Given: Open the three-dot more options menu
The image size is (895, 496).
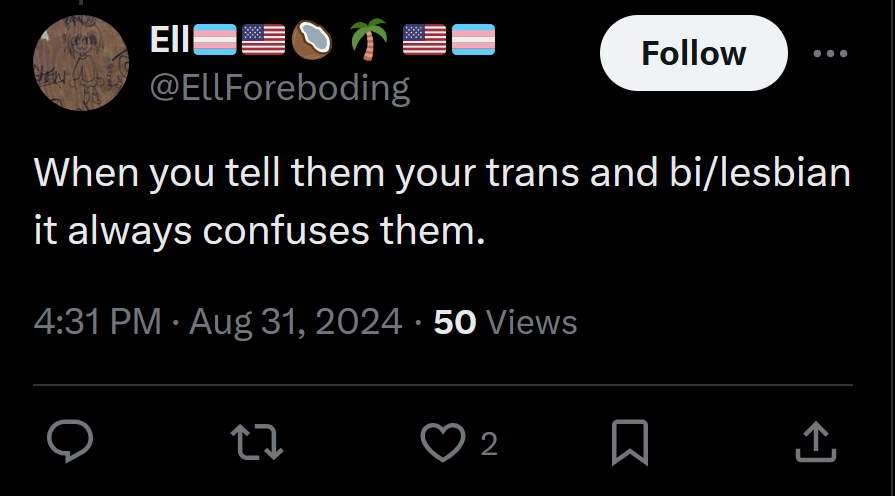Looking at the screenshot, I should click(x=830, y=54).
